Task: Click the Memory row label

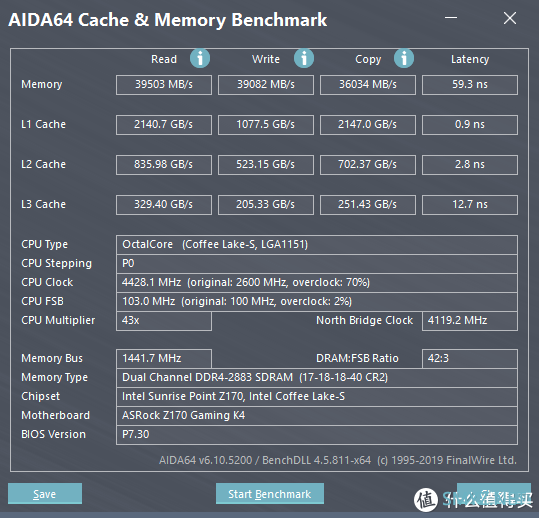Action: pyautogui.click(x=42, y=85)
